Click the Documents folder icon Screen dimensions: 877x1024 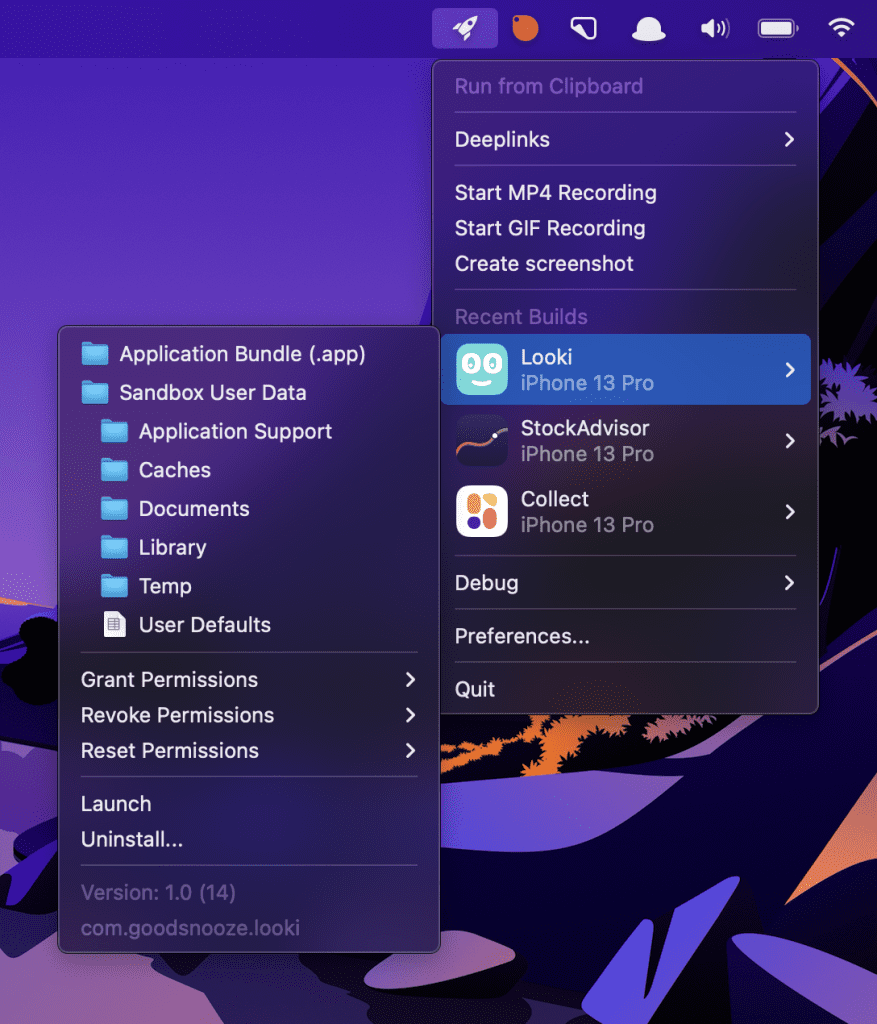pos(114,509)
